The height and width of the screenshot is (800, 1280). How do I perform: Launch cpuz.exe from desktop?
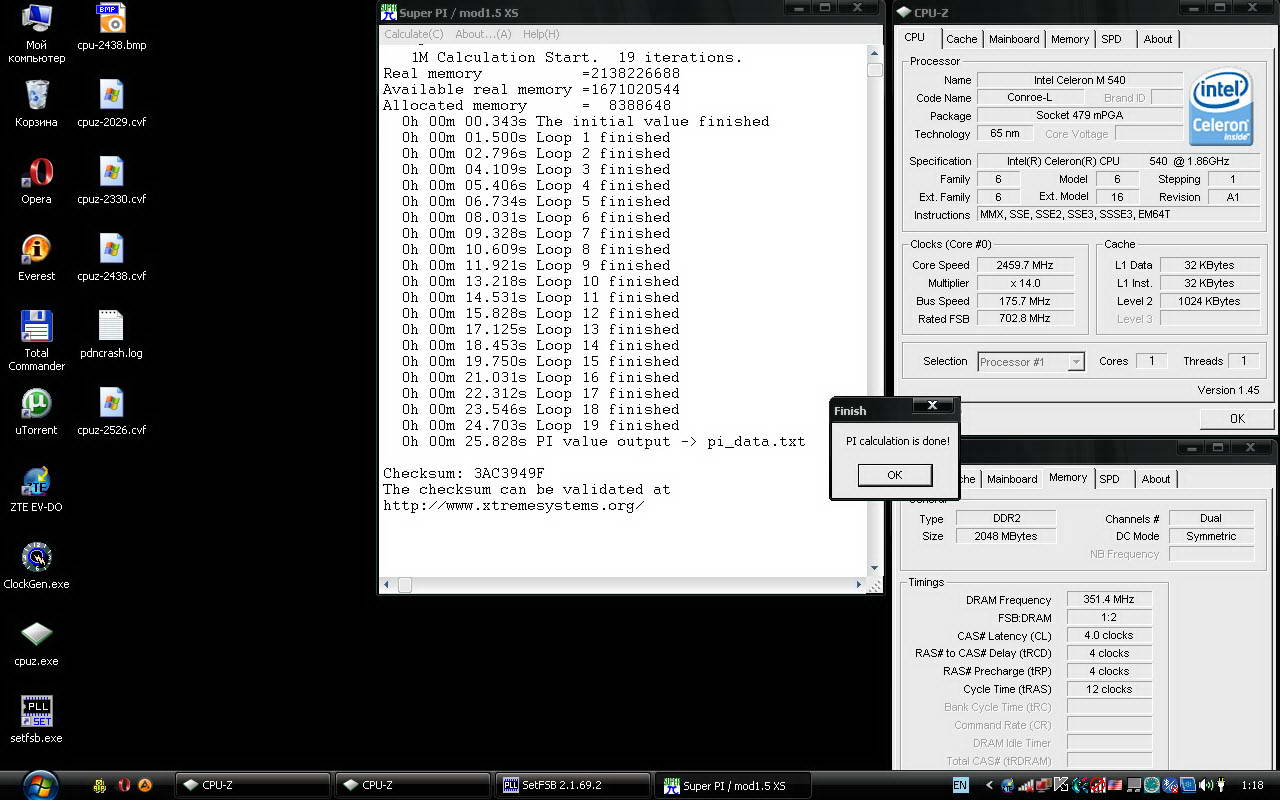36,643
